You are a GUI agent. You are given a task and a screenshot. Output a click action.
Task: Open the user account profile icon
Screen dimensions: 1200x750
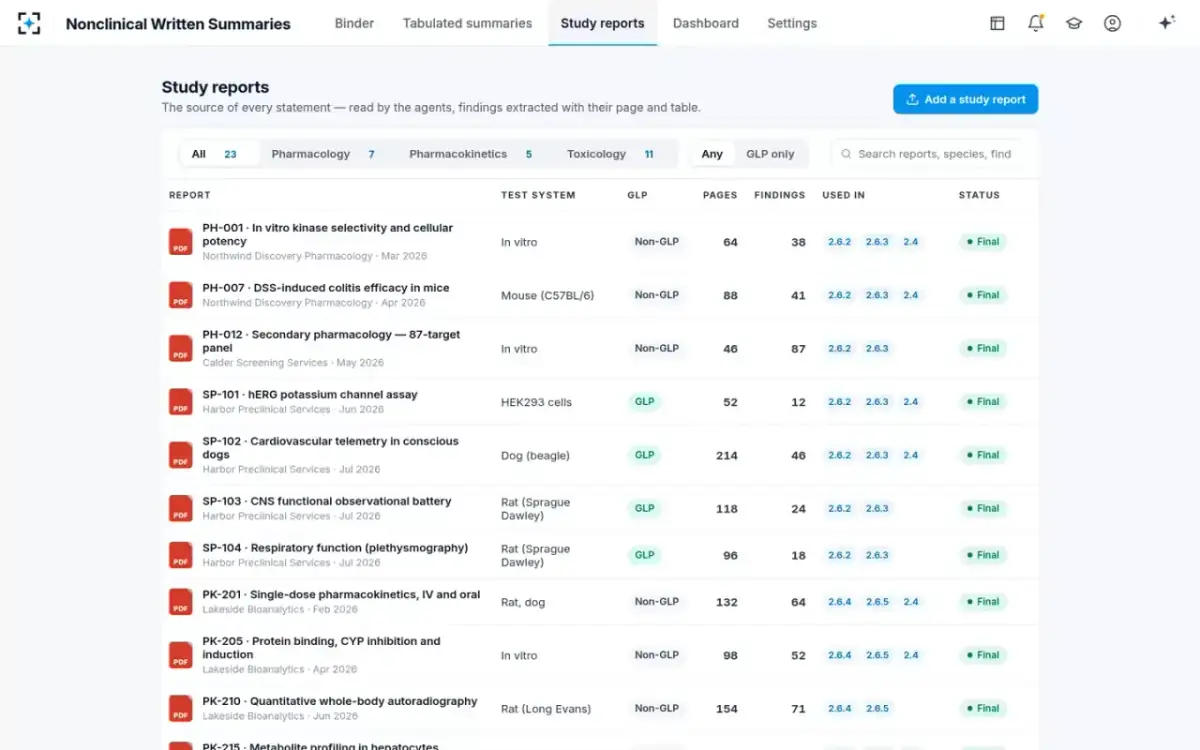(1112, 23)
